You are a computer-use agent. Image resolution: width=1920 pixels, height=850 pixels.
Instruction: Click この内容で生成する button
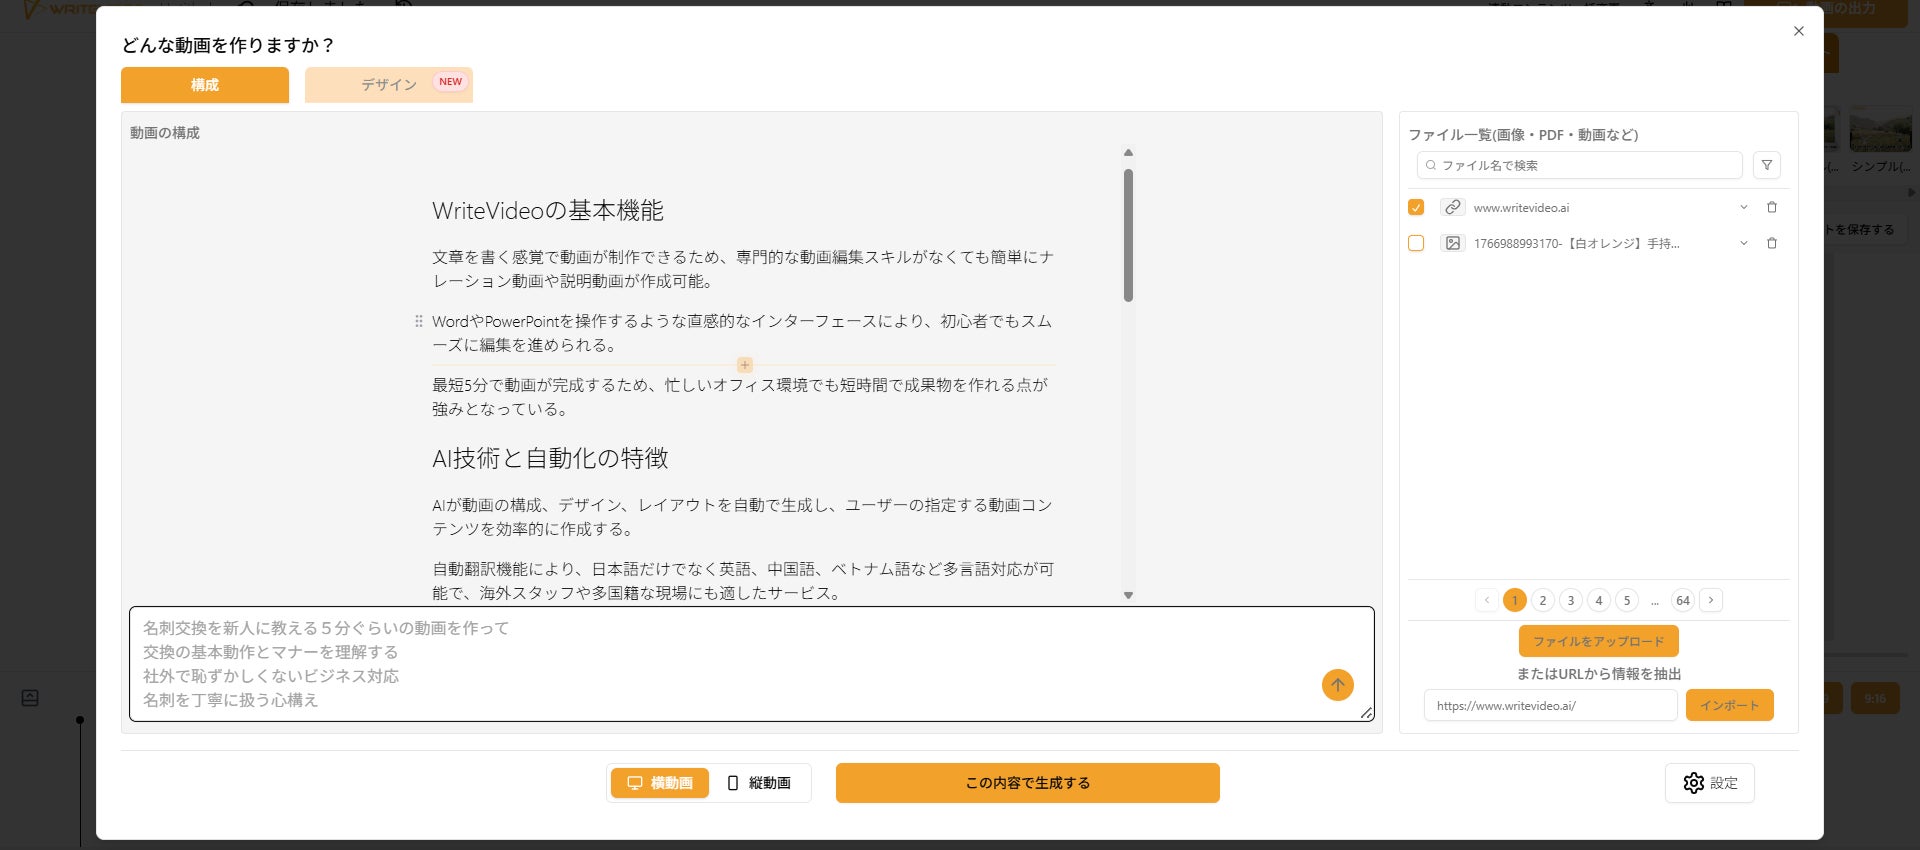coord(1027,783)
